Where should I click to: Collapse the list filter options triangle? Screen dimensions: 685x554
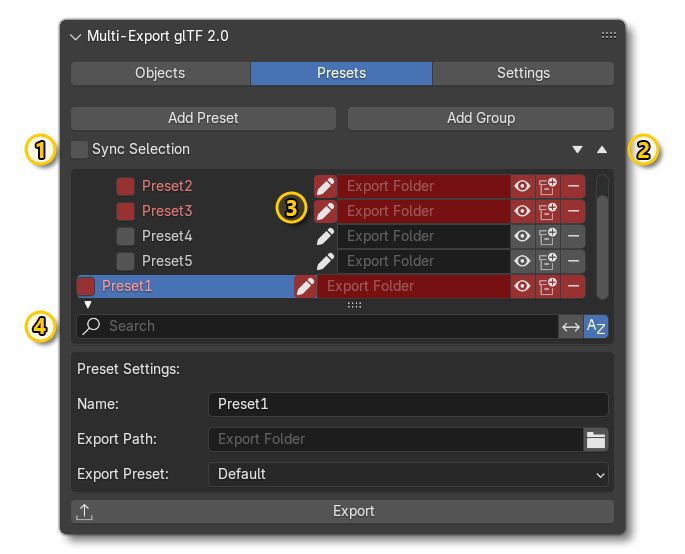(88, 305)
